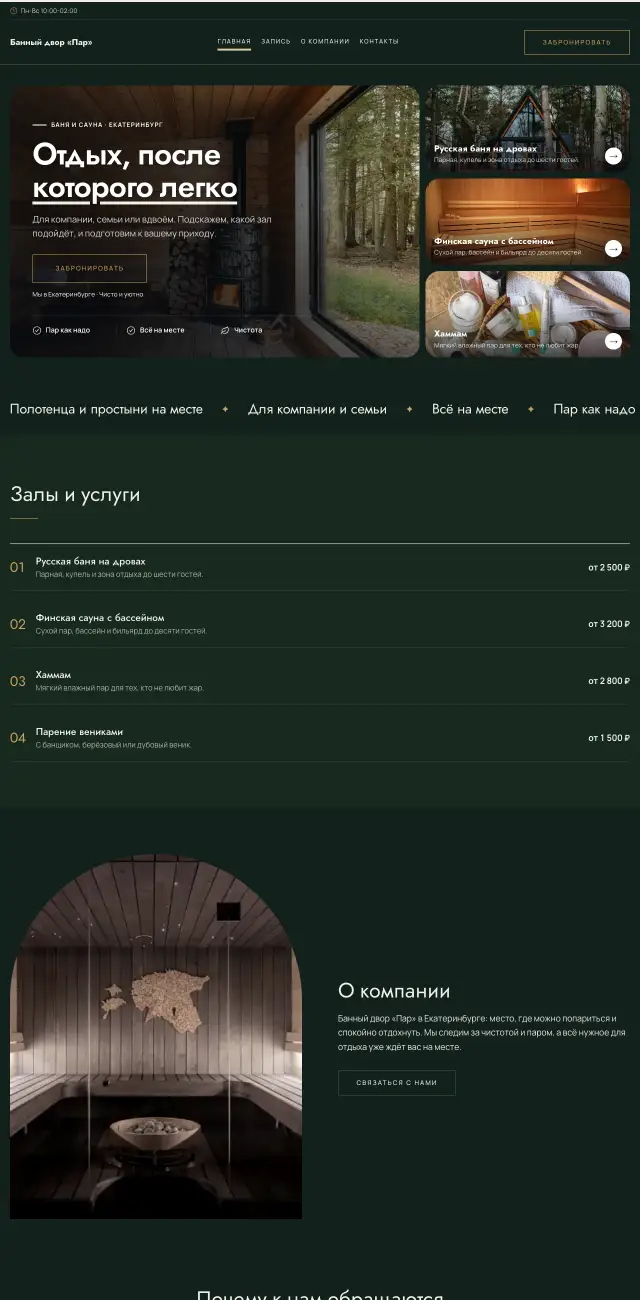This screenshot has height=1300, width=640.
Task: Select service row 04 Парение вениками
Action: tap(320, 738)
